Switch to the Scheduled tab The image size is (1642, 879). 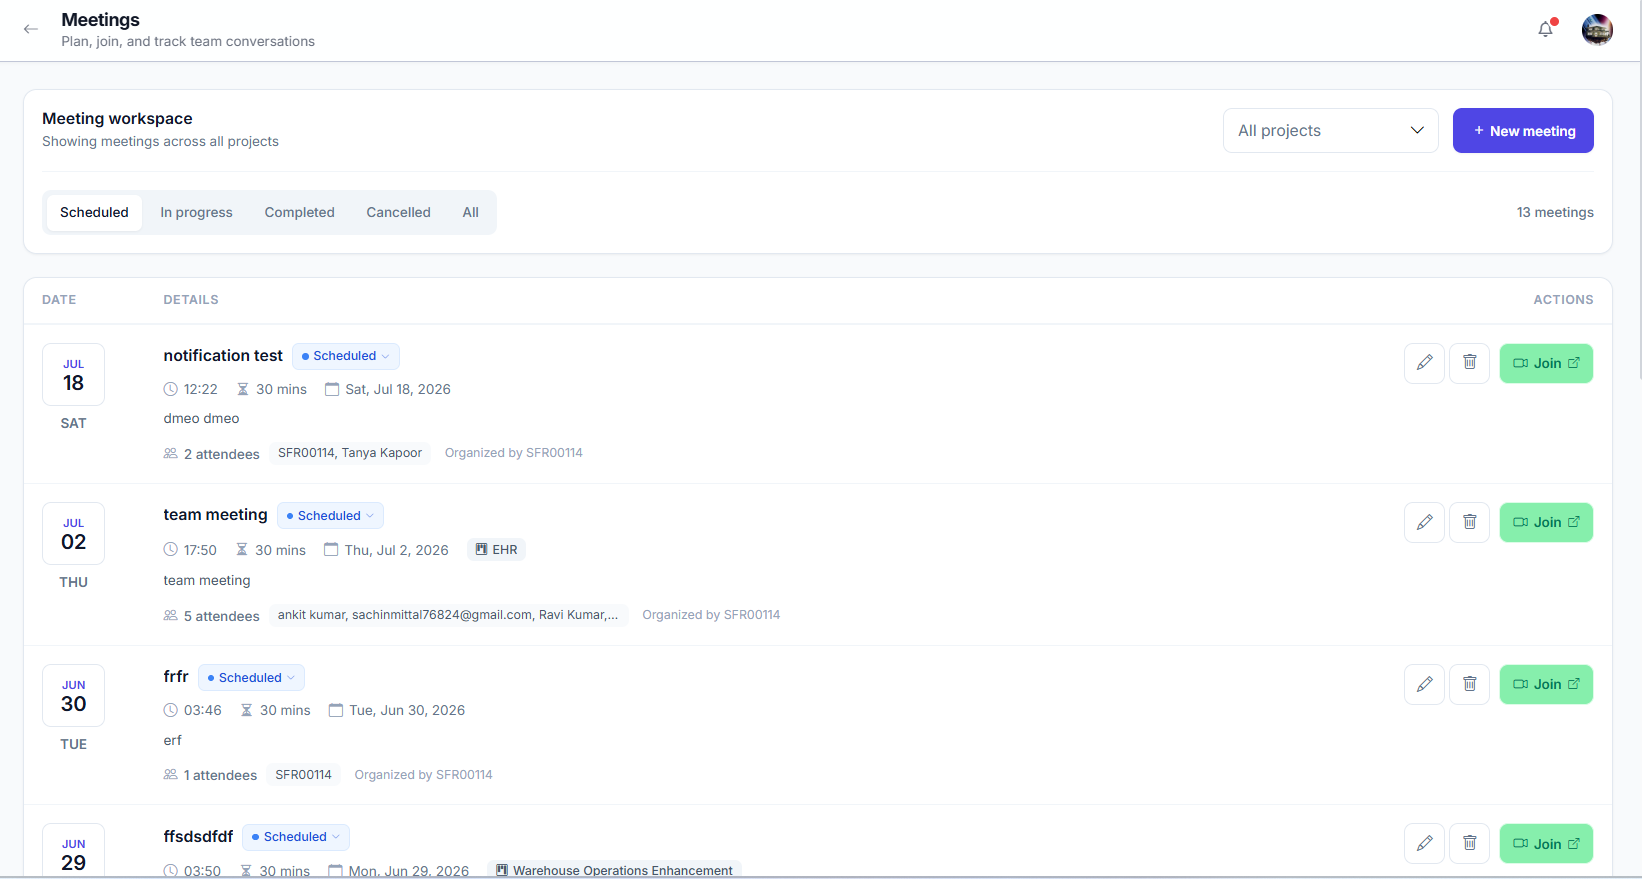[94, 212]
